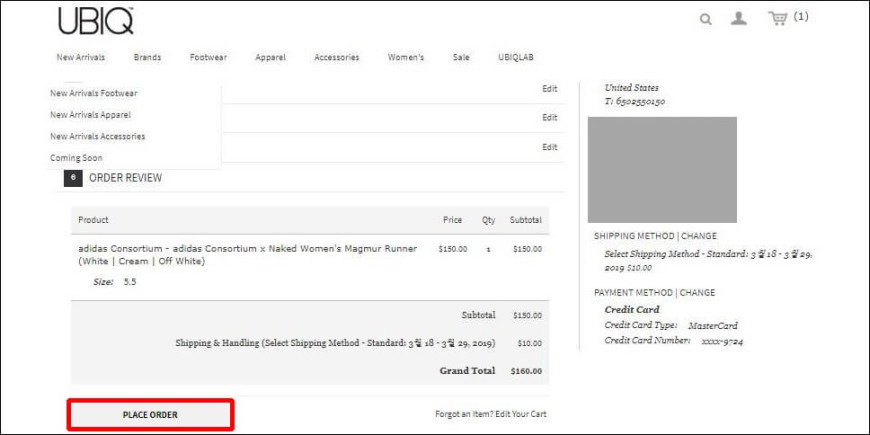Open the Brands menu
Screen dimensions: 870x435
point(148,57)
